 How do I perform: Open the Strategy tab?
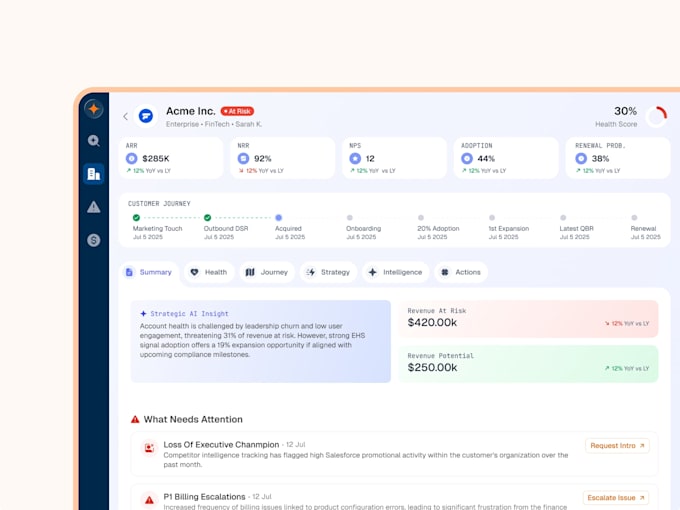328,272
